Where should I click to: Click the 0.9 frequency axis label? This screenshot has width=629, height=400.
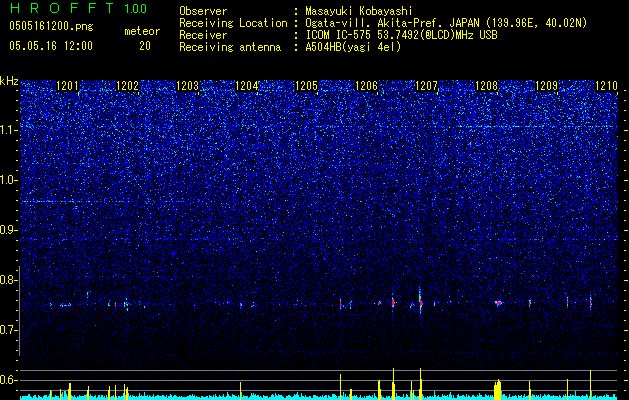[x=8, y=230]
